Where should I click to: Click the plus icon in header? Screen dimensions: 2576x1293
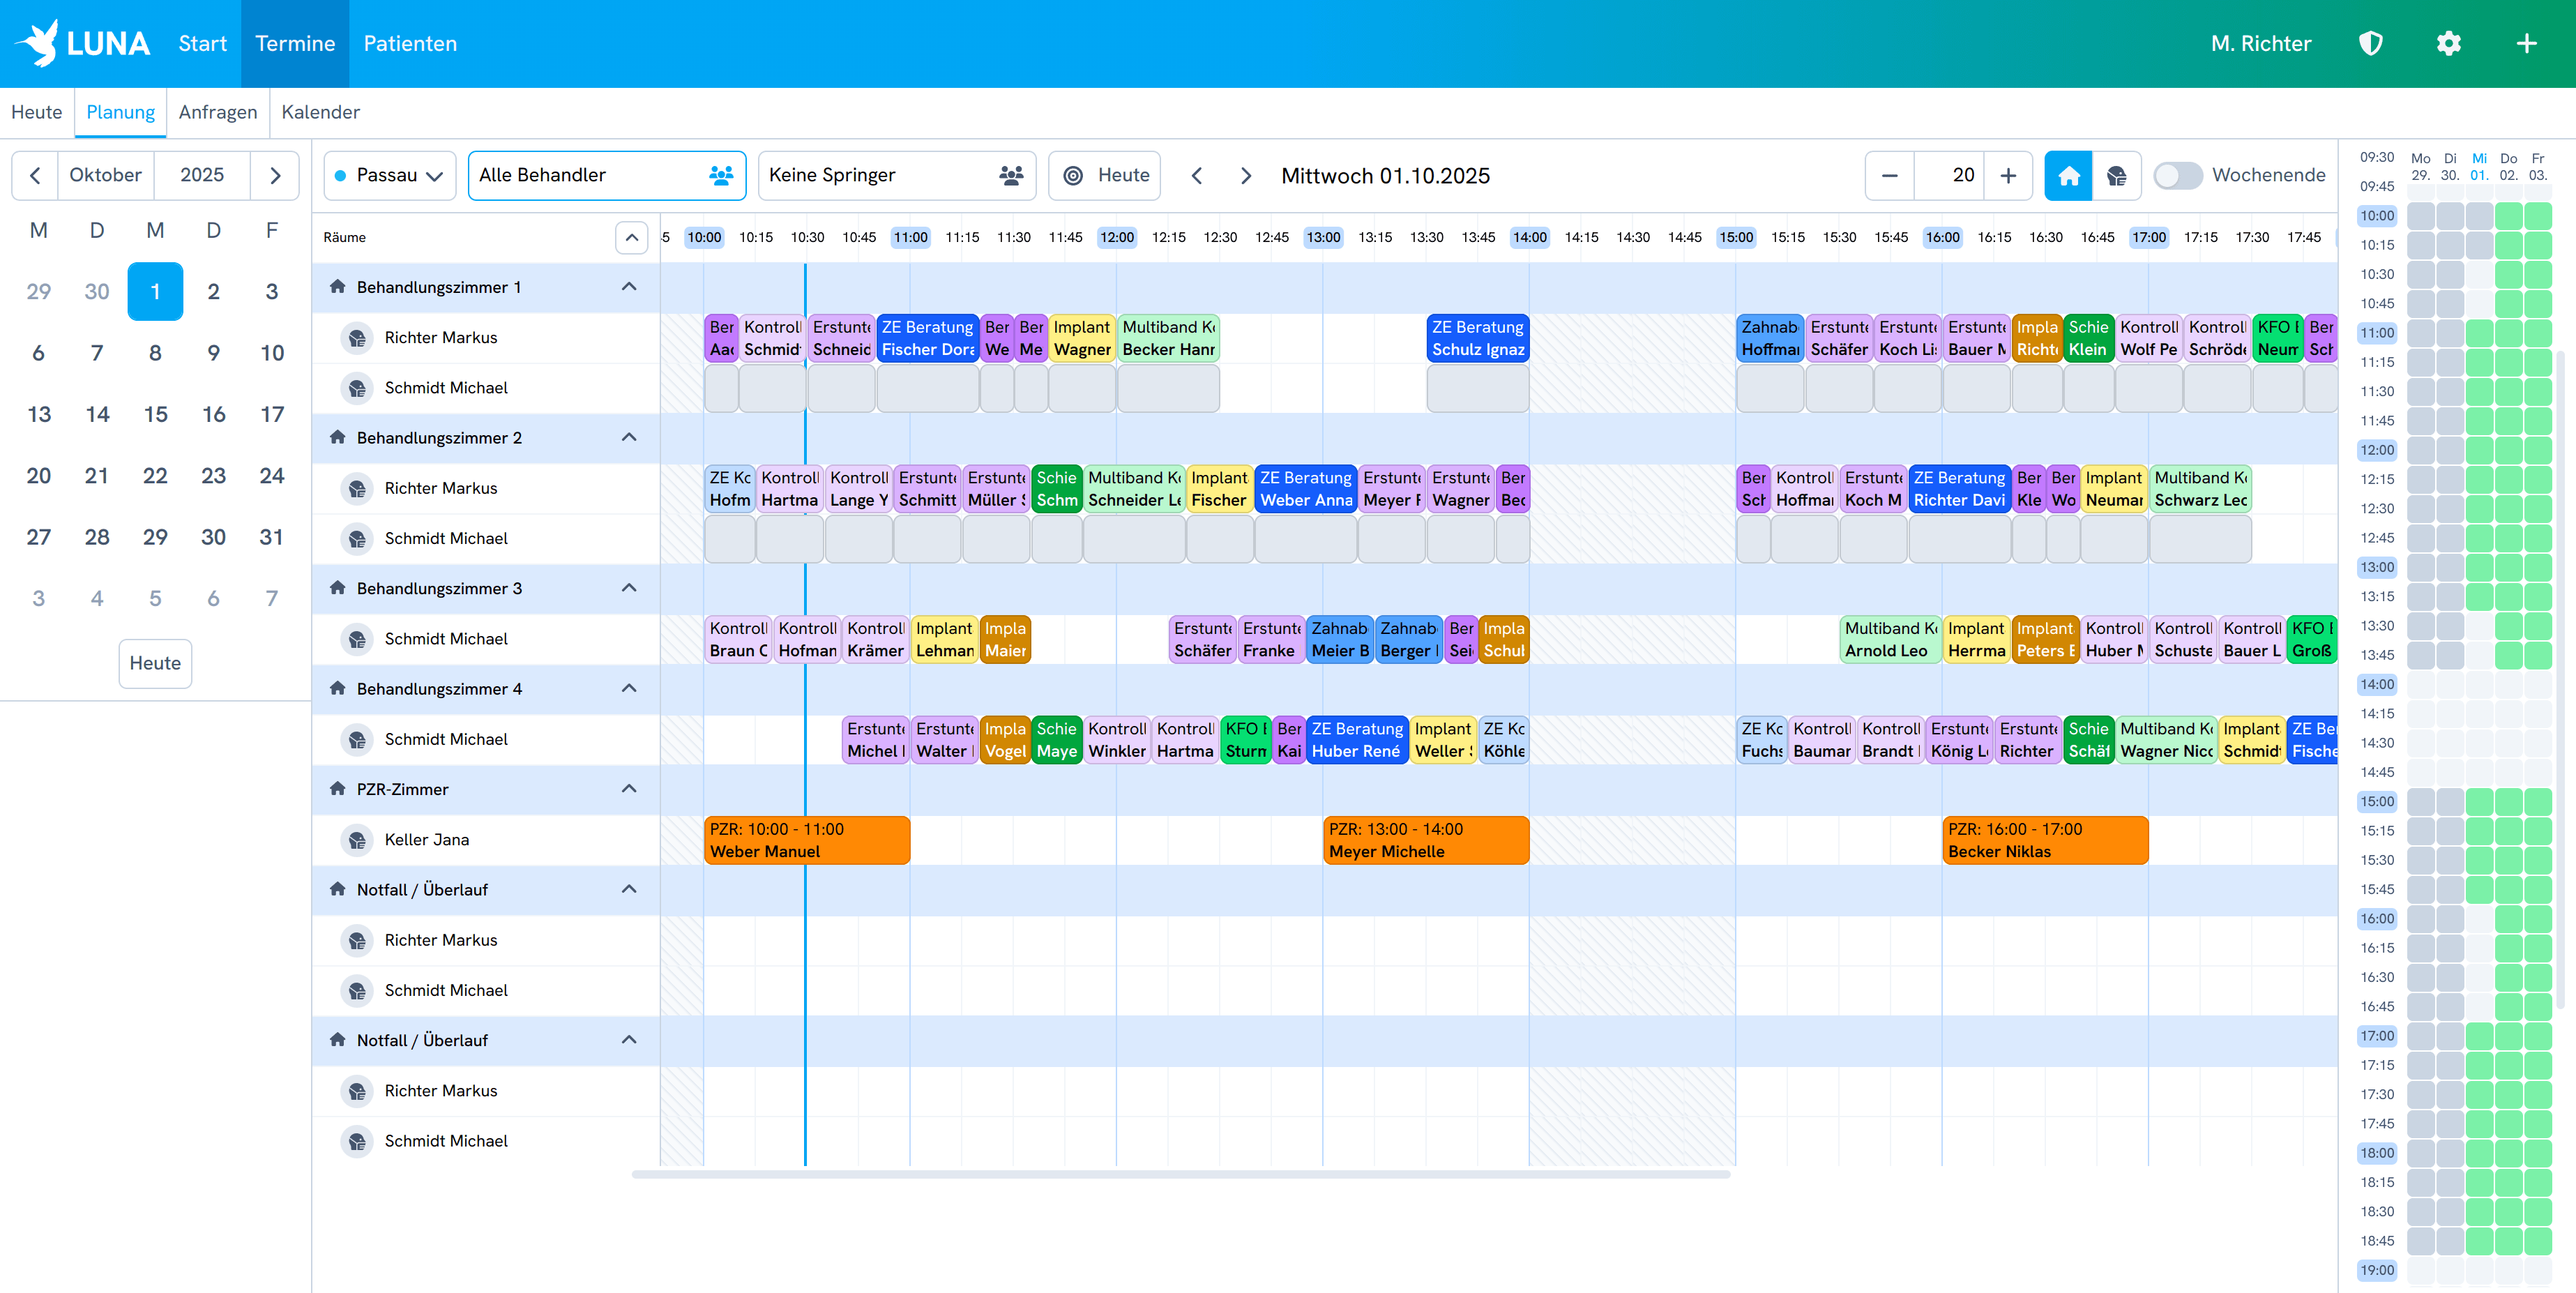2527,43
